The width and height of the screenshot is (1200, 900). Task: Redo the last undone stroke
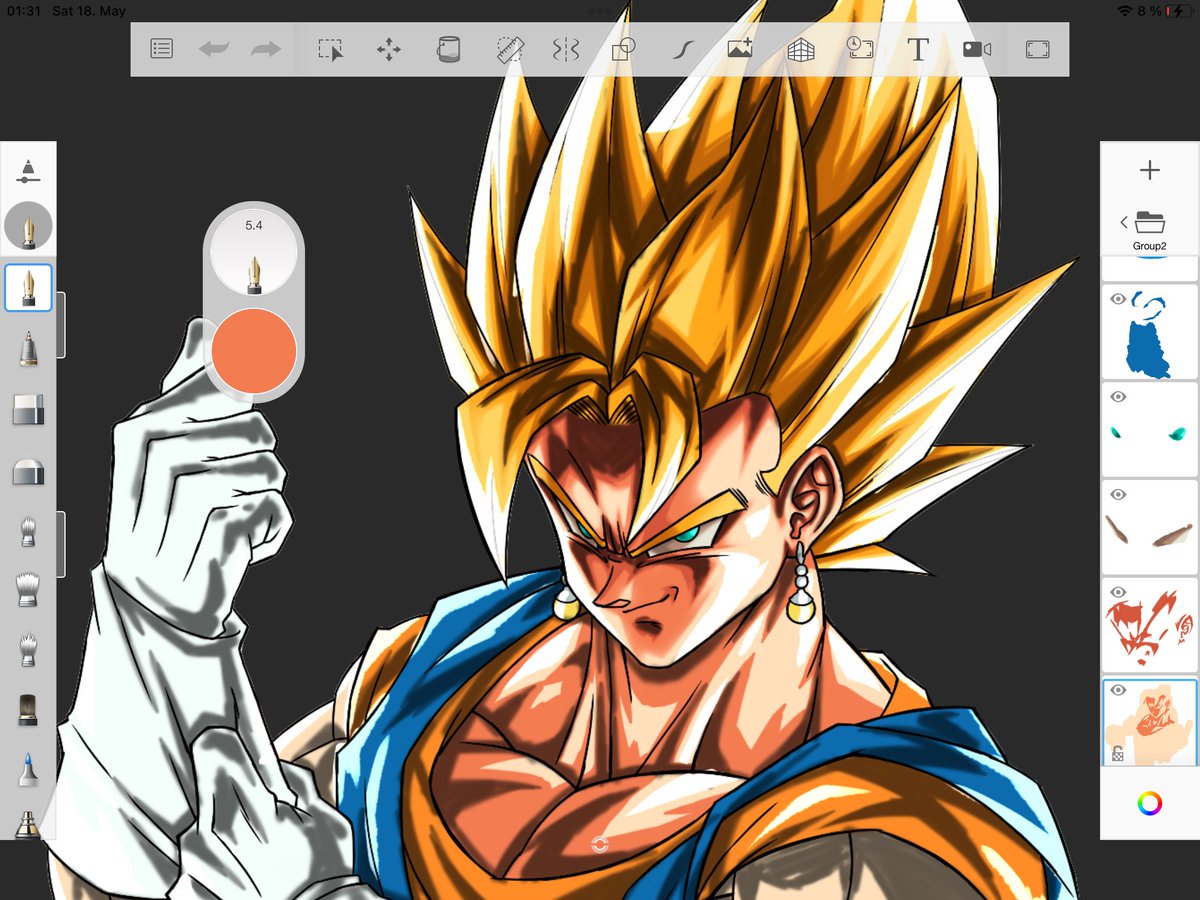pyautogui.click(x=265, y=49)
